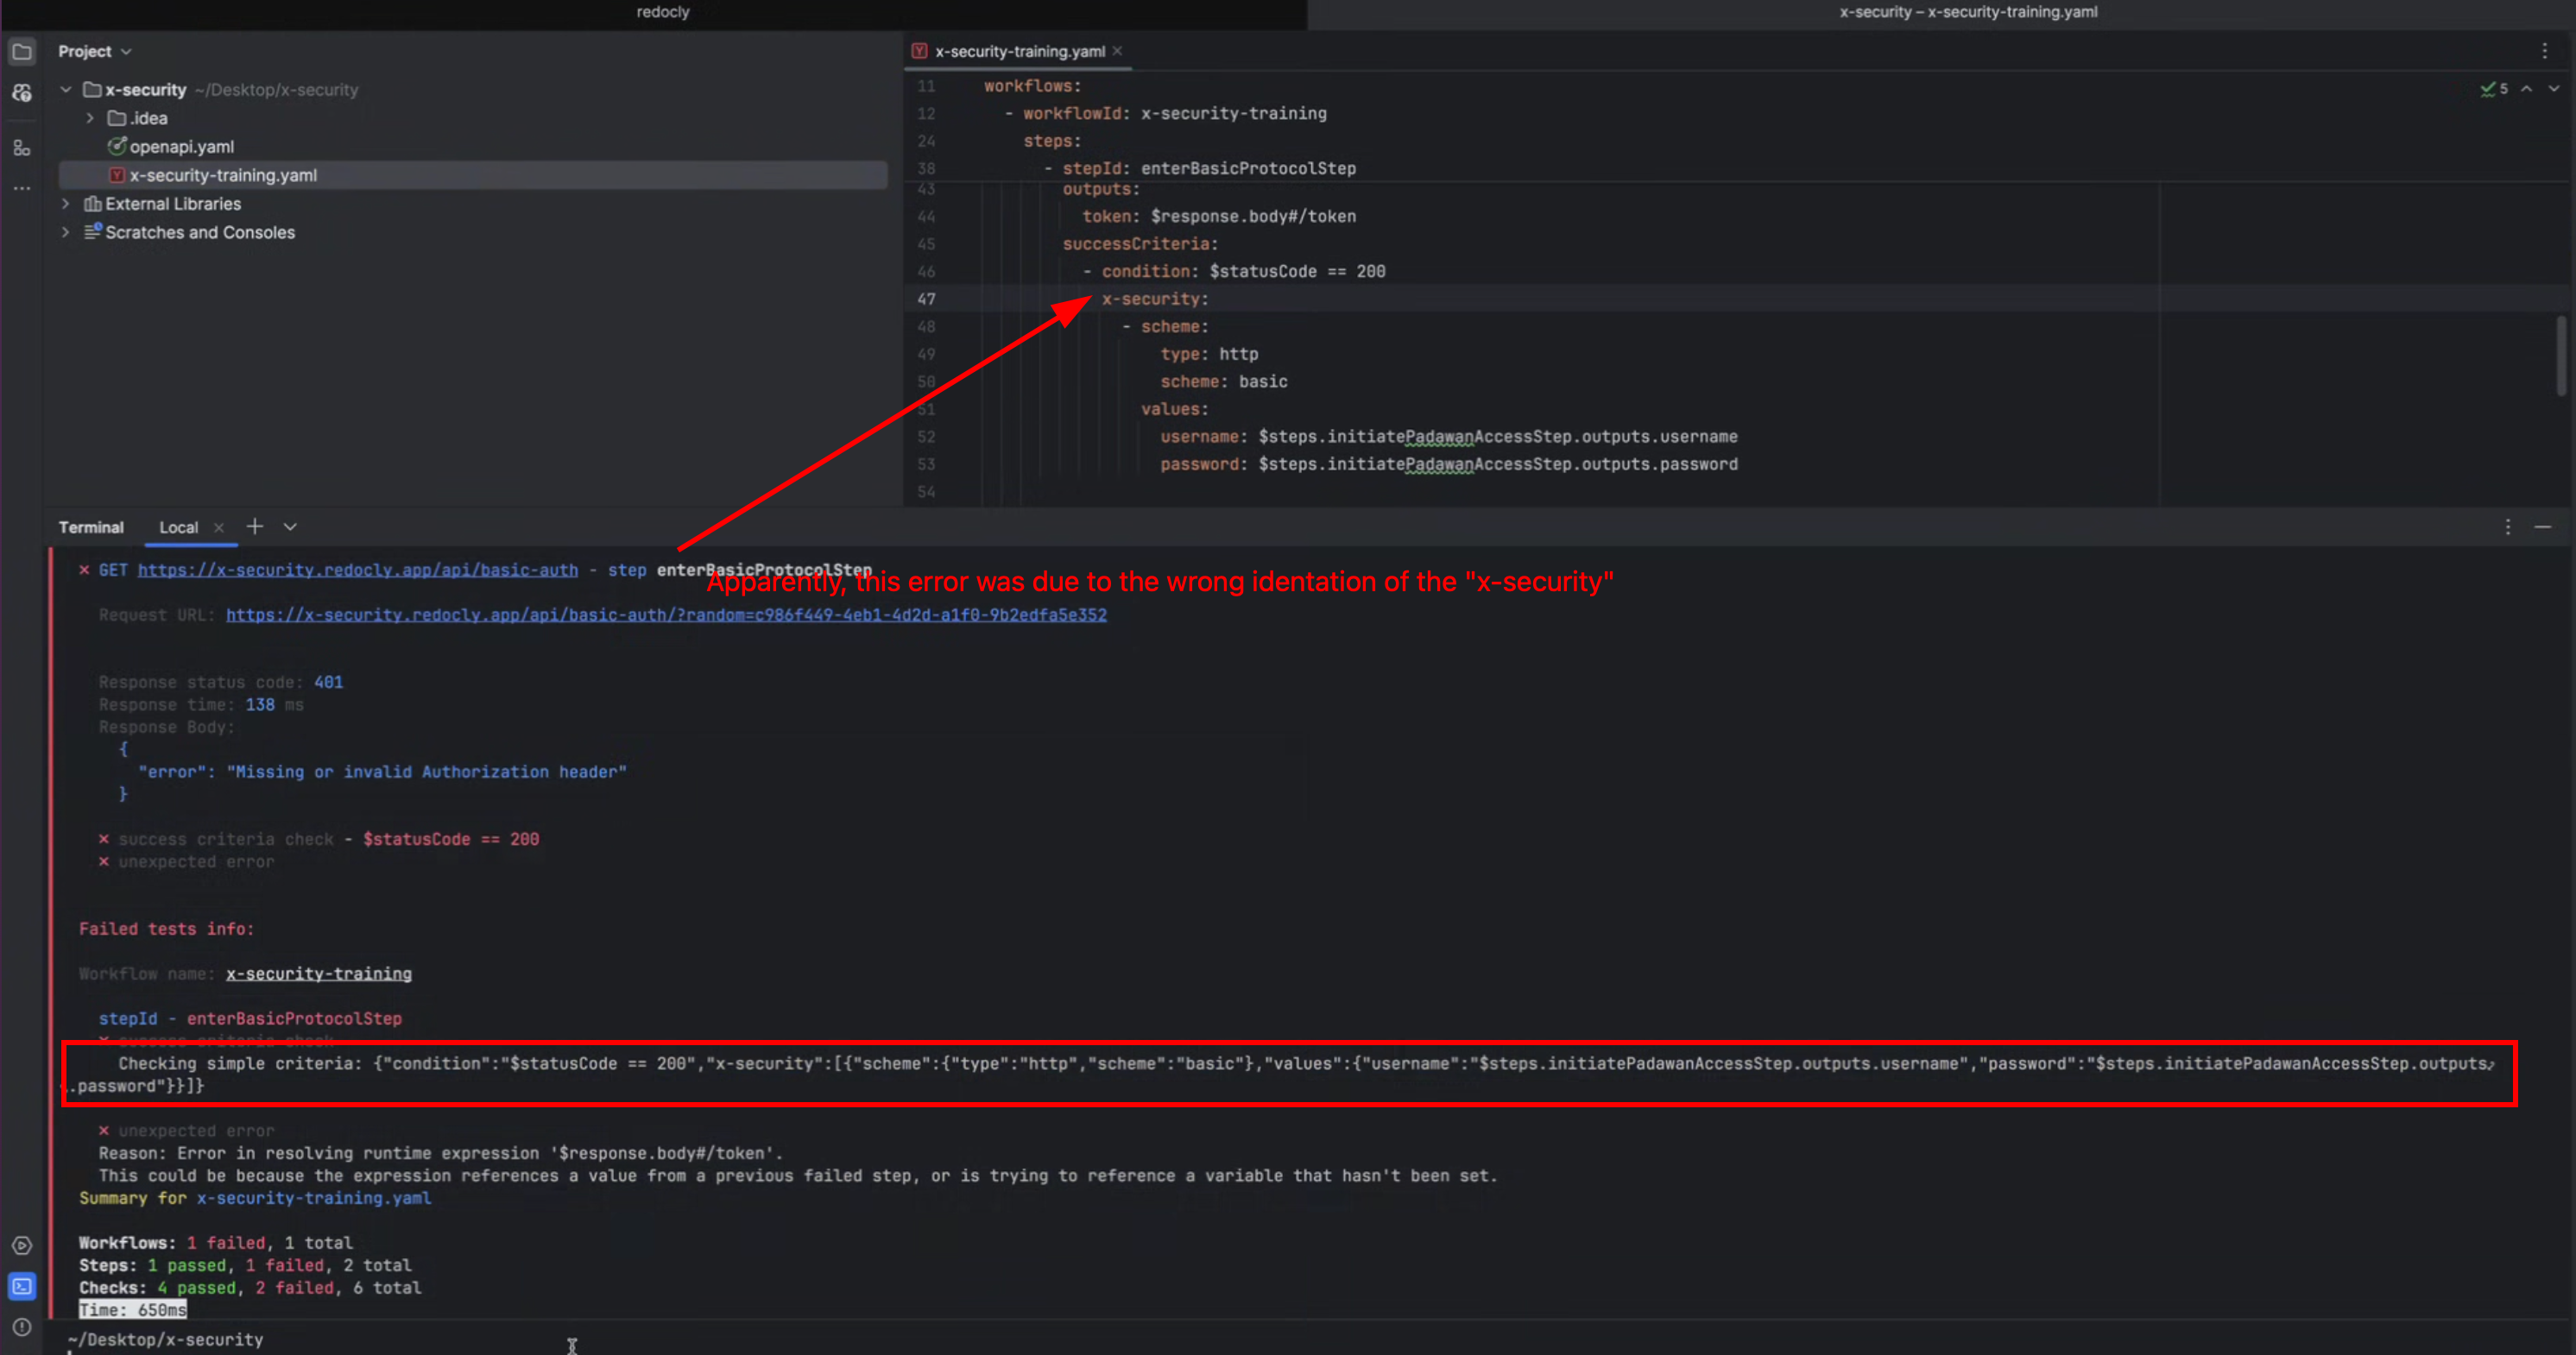
Task: Click the editor vertical scrollbar
Action: click(x=2561, y=355)
